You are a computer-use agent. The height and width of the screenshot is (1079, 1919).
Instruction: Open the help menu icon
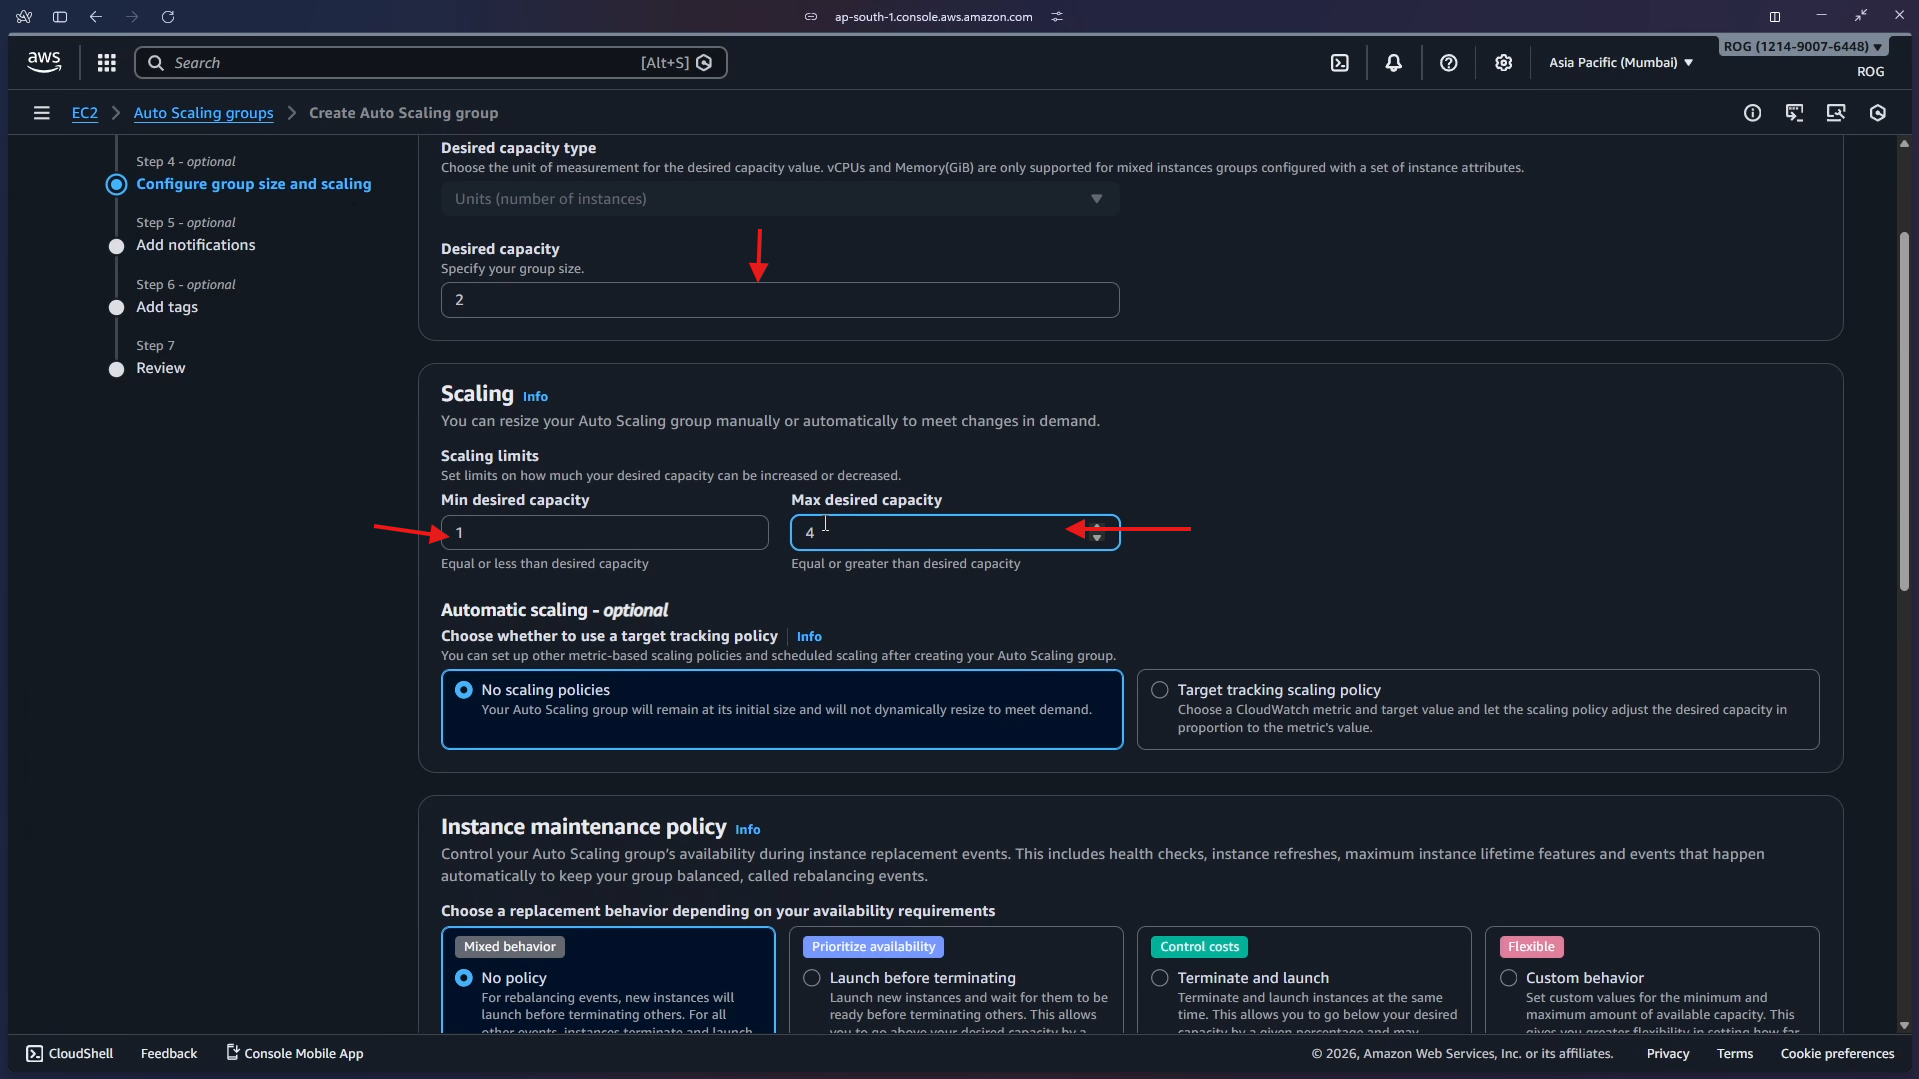pos(1448,62)
